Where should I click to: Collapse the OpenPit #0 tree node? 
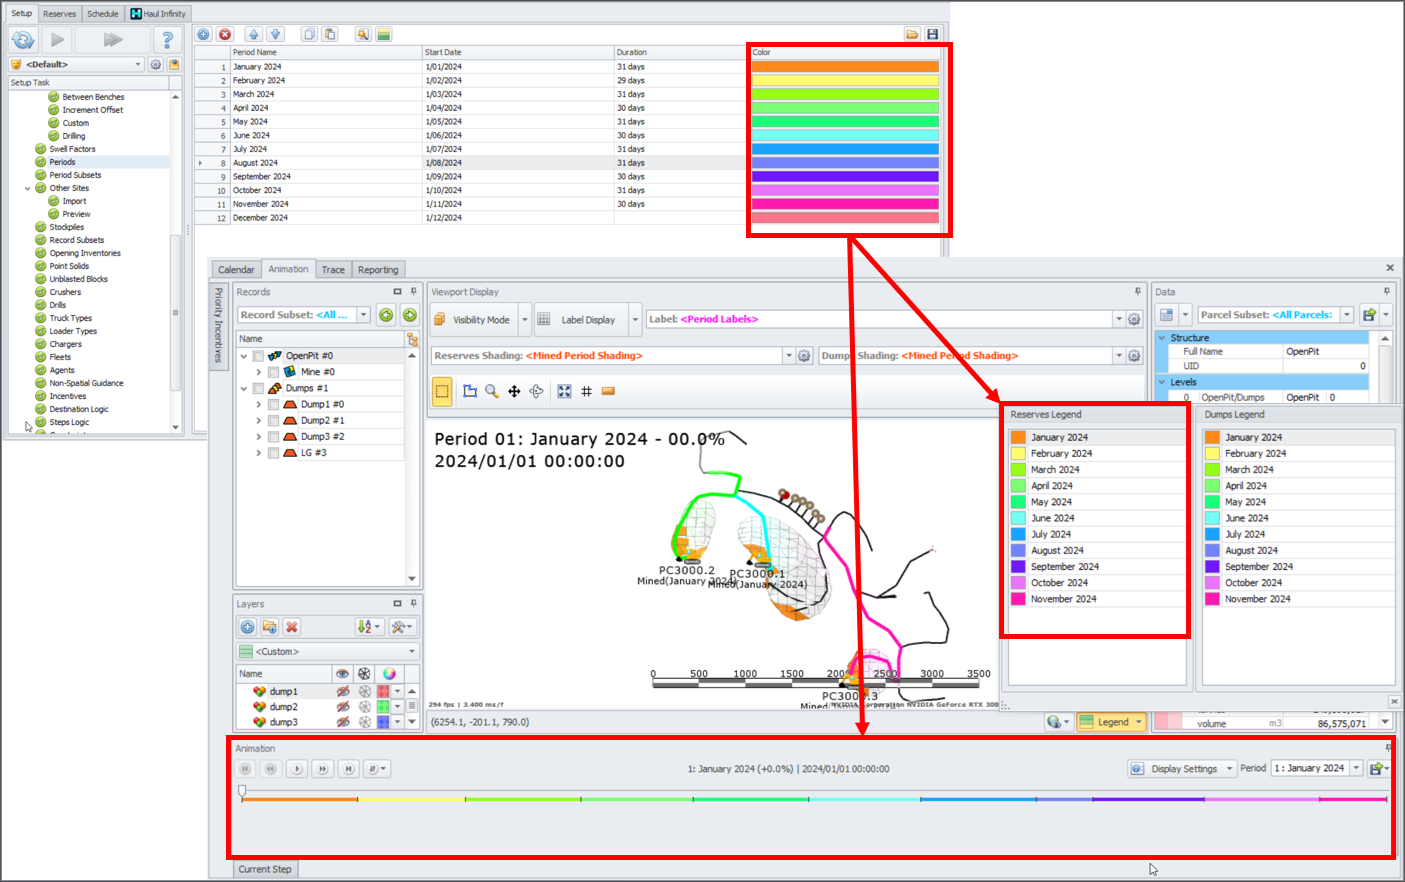[x=244, y=356]
